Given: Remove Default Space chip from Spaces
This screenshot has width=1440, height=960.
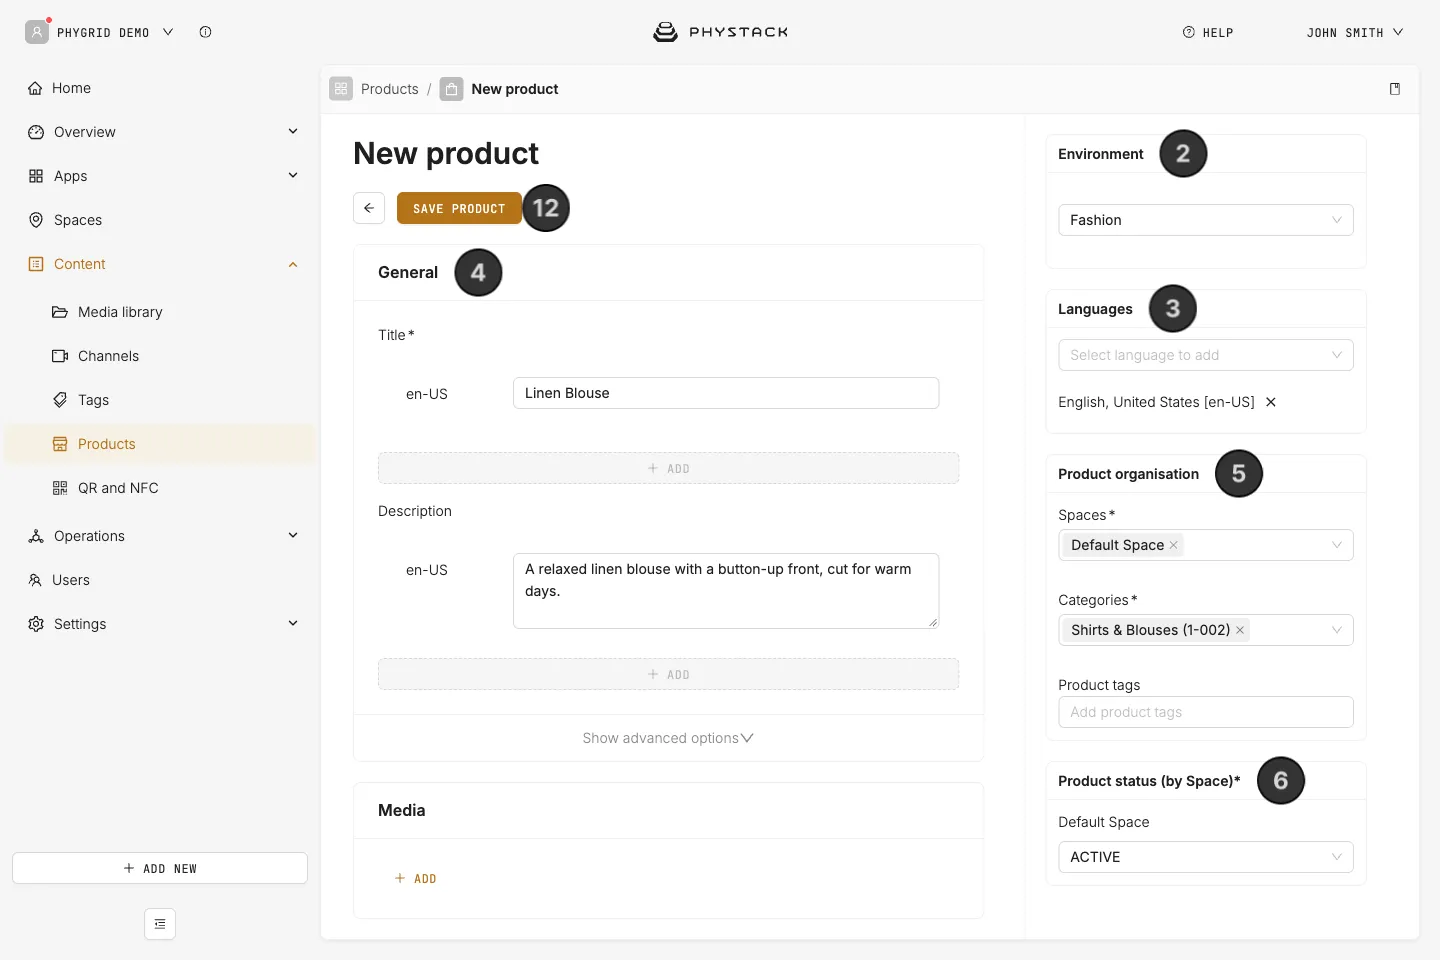Looking at the screenshot, I should [x=1174, y=545].
